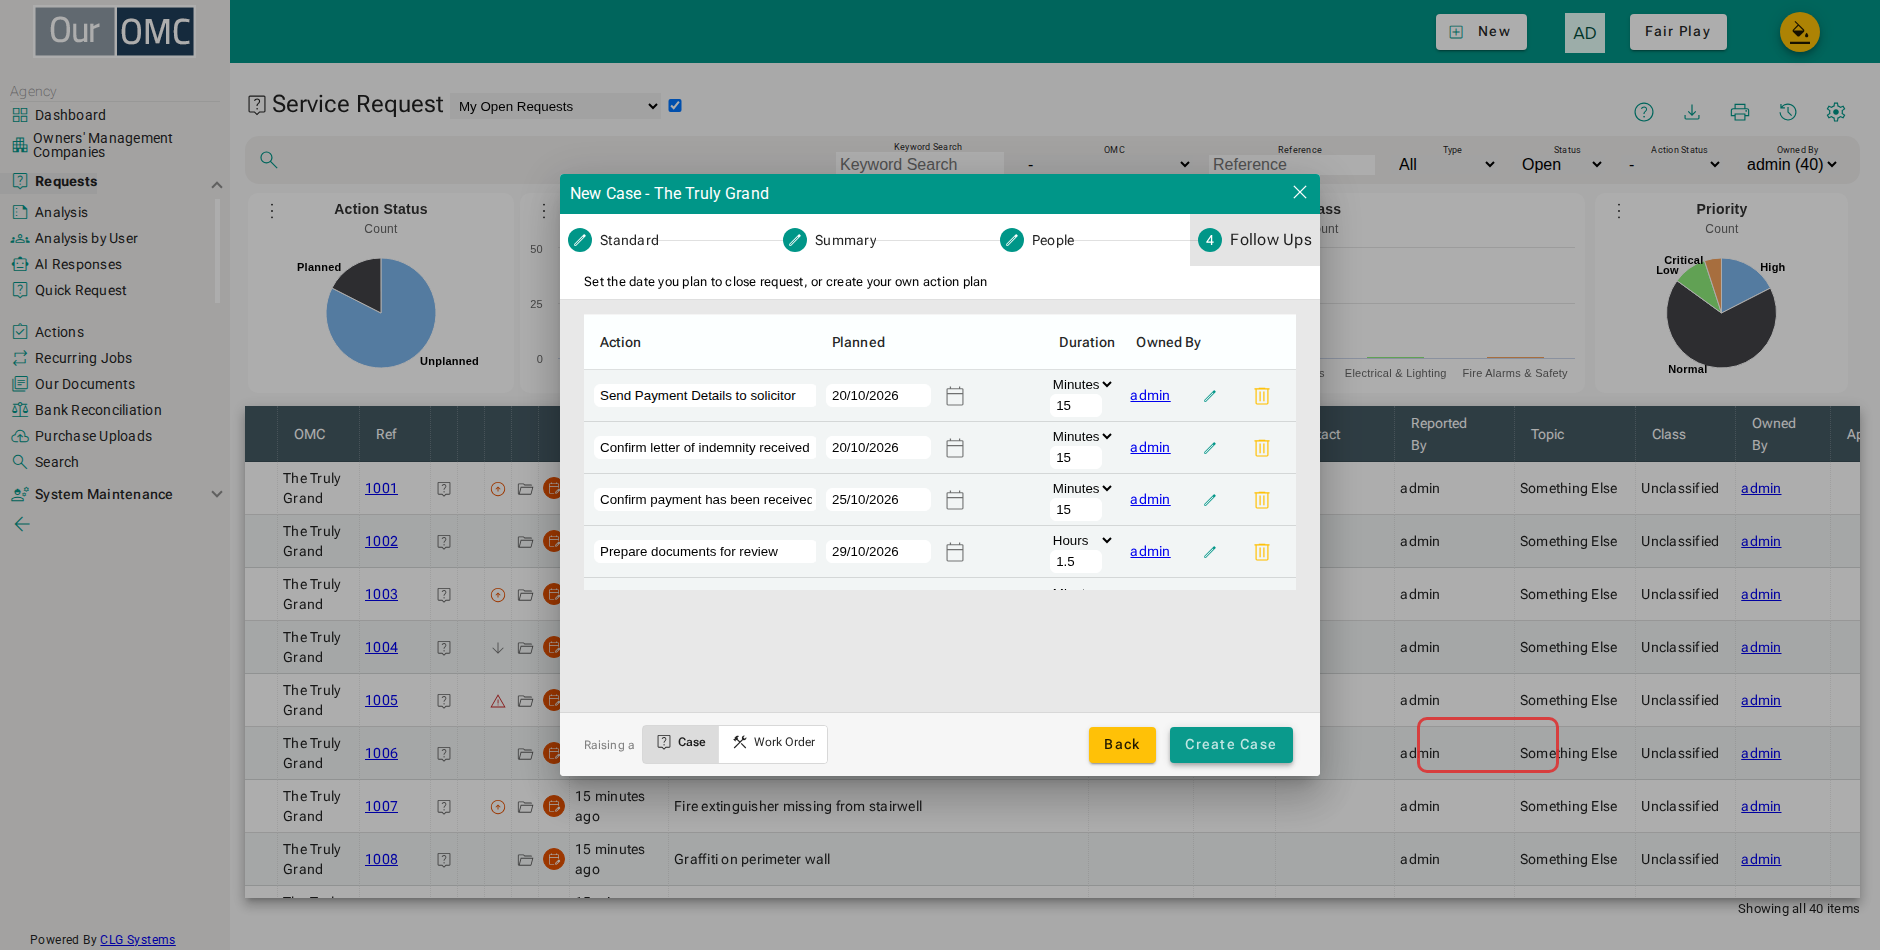The image size is (1880, 950).
Task: Collapse the Requests sidebar section
Action: (x=217, y=185)
